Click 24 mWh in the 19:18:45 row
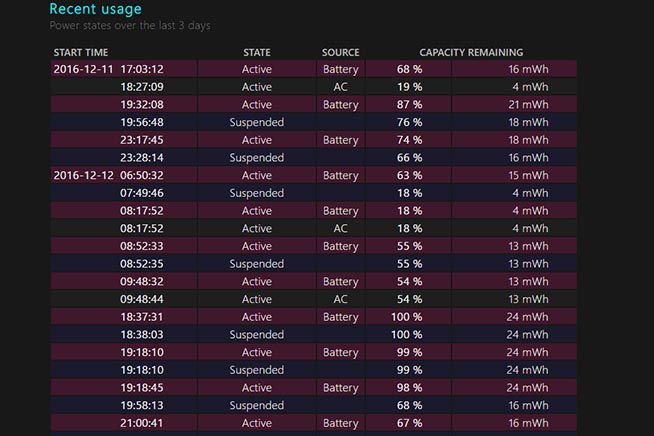 point(527,388)
